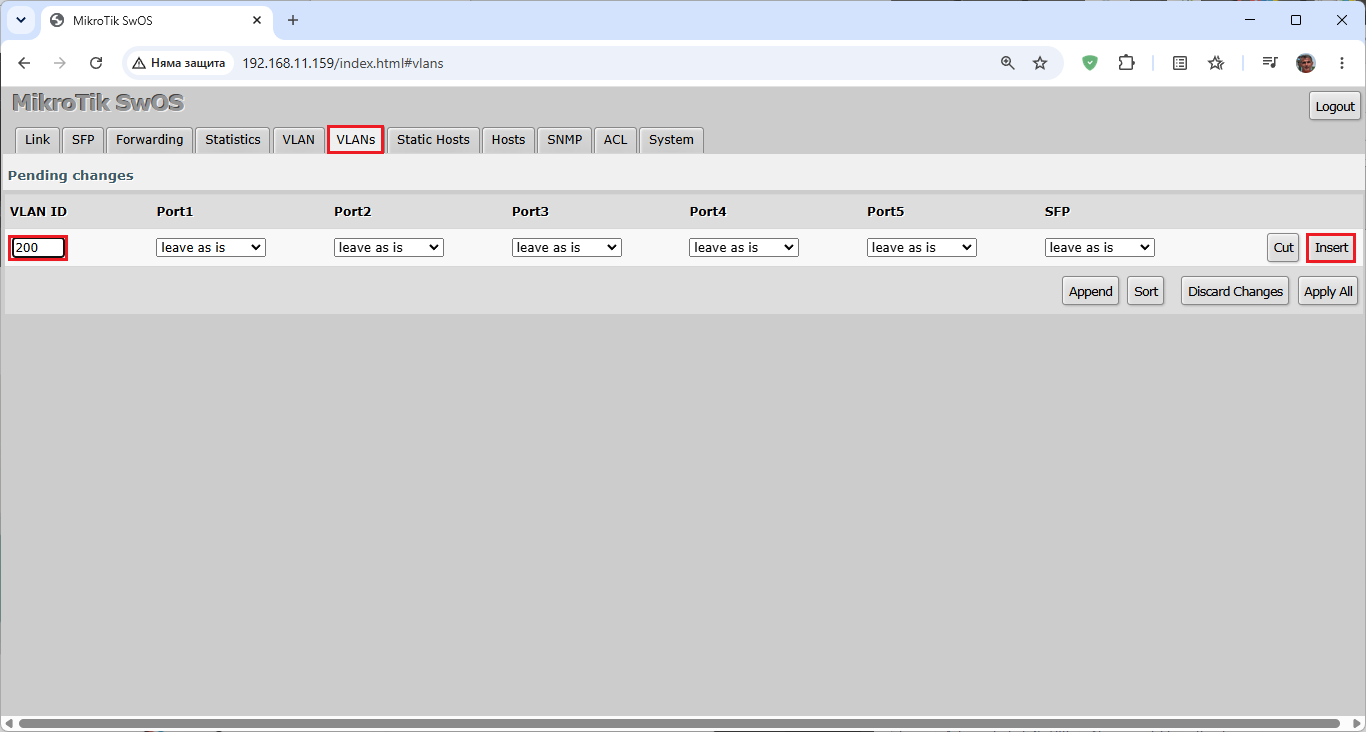
Task: Open the Port5 membership dropdown
Action: pos(922,247)
